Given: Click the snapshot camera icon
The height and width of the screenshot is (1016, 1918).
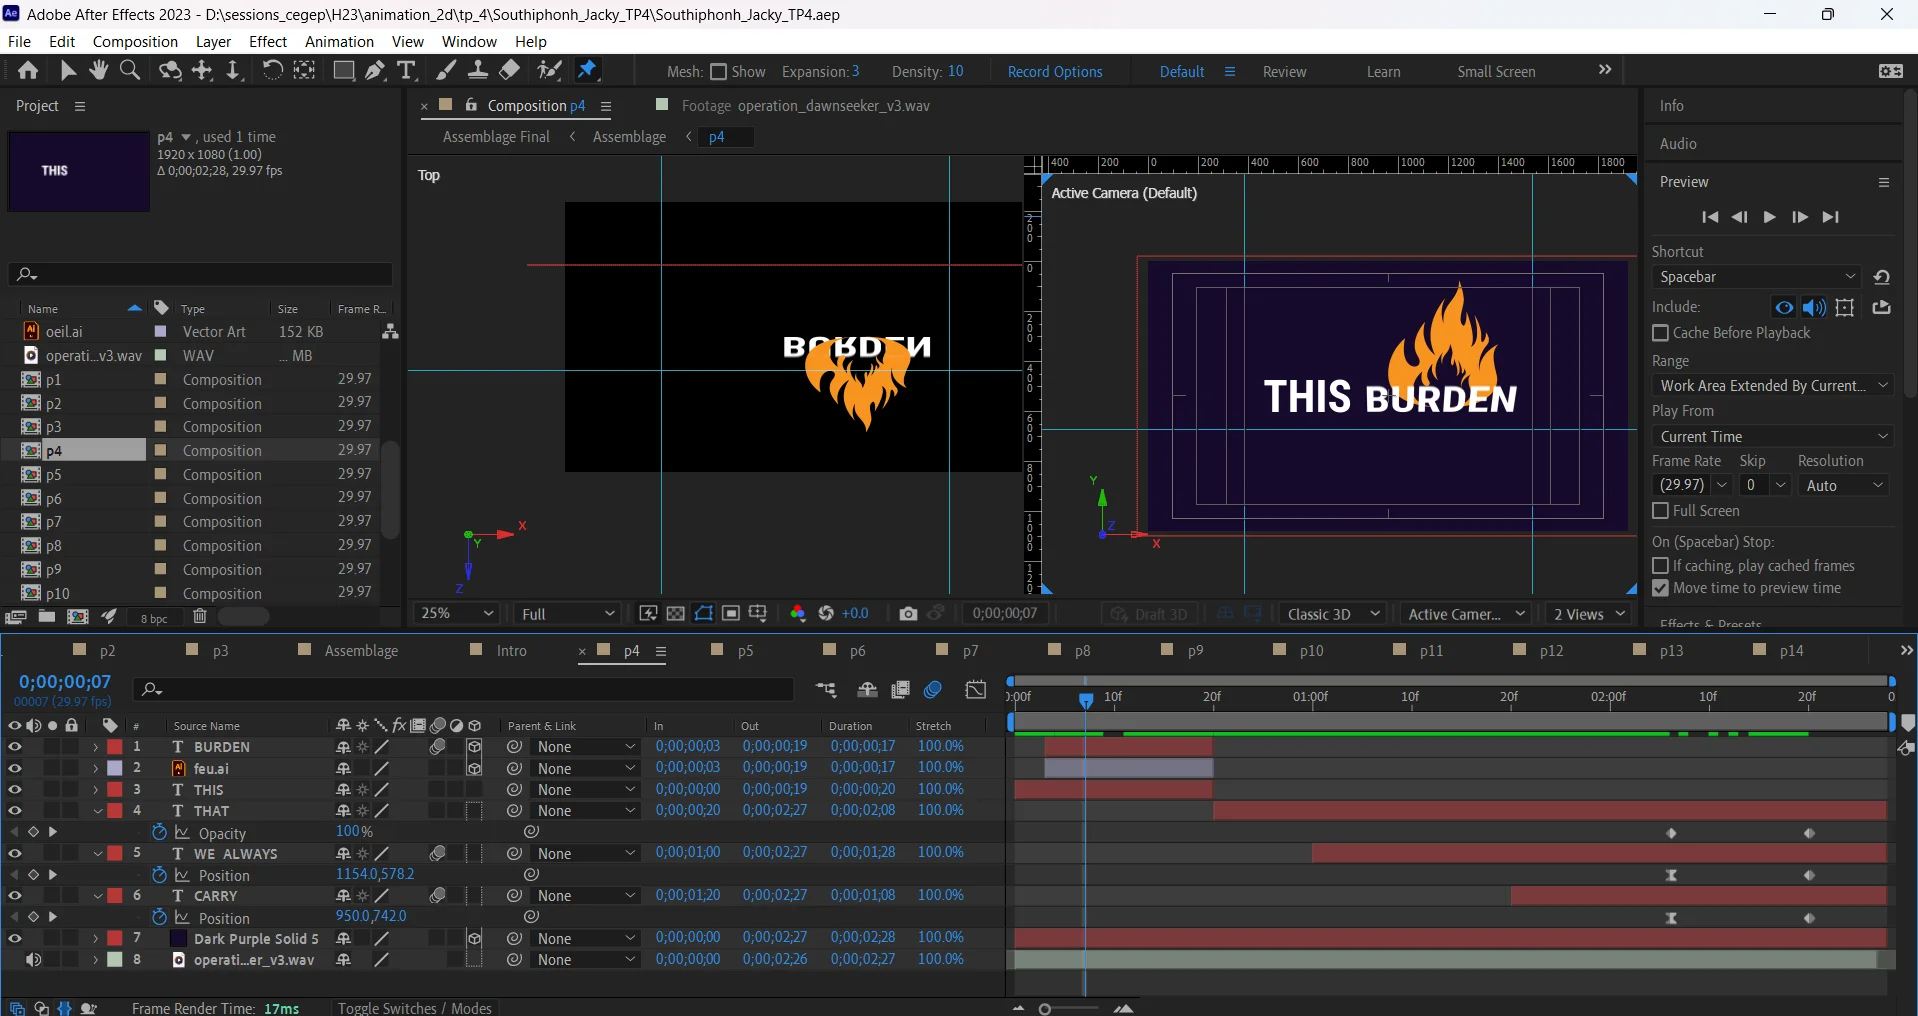Looking at the screenshot, I should 908,614.
